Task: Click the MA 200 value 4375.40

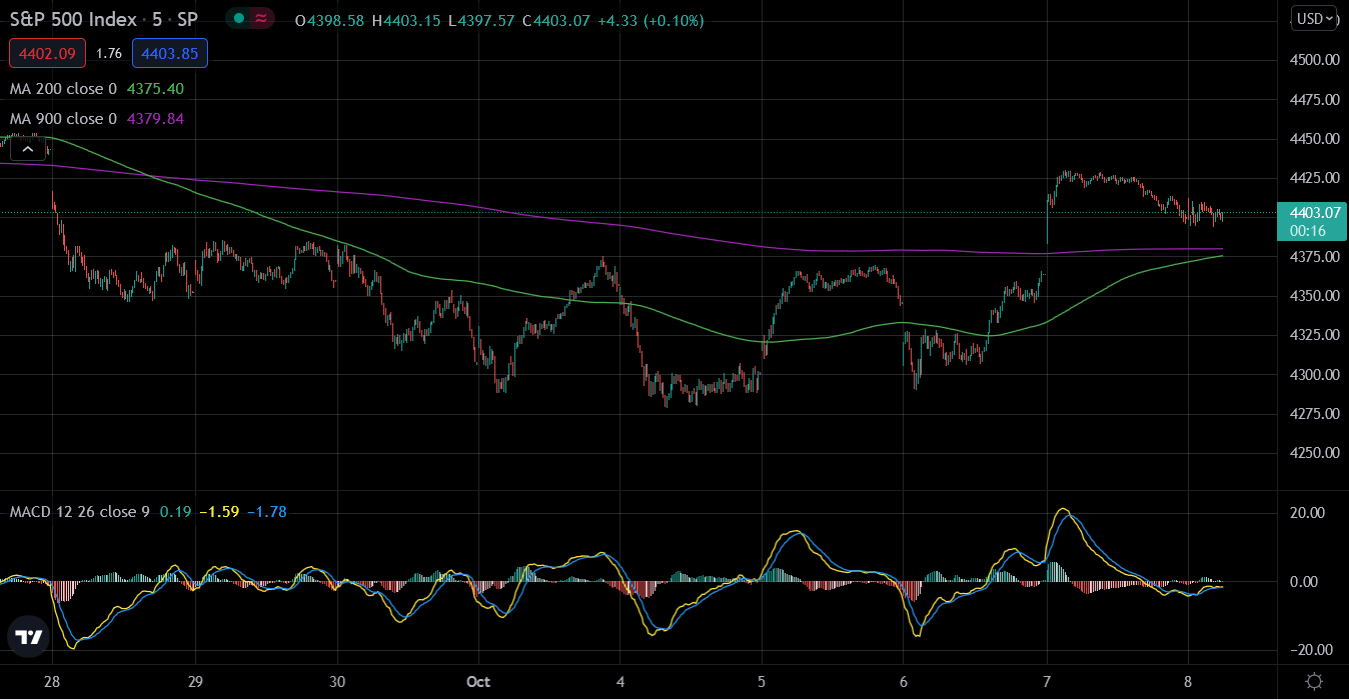Action: (x=155, y=88)
